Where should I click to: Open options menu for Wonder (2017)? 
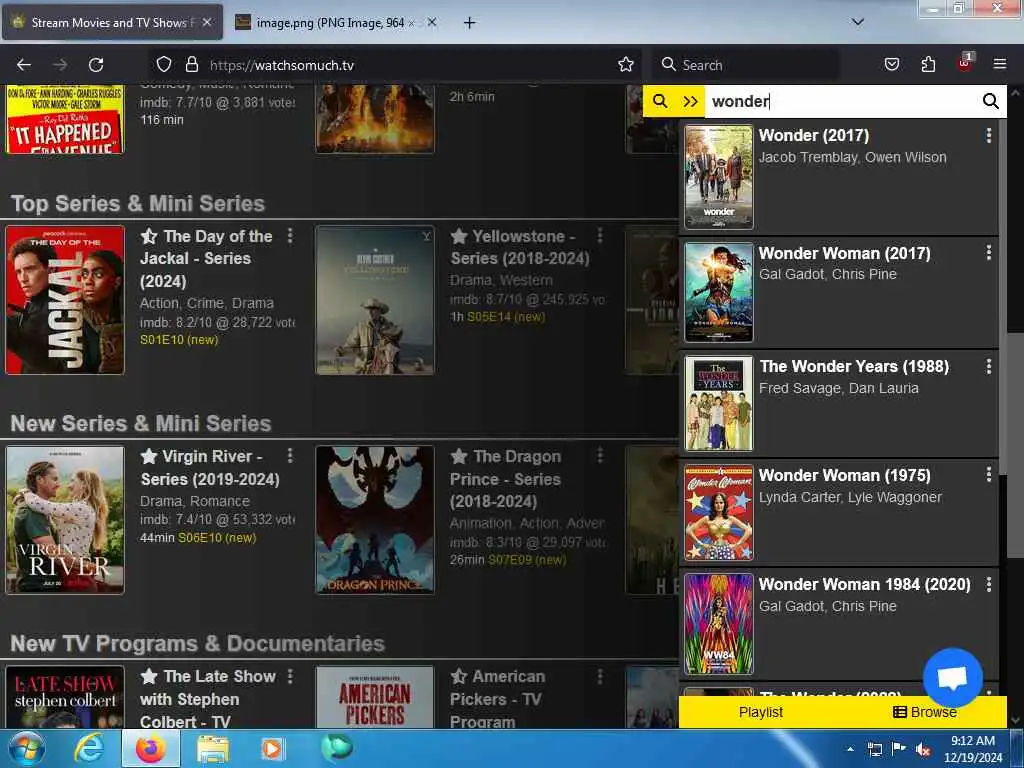(x=989, y=135)
